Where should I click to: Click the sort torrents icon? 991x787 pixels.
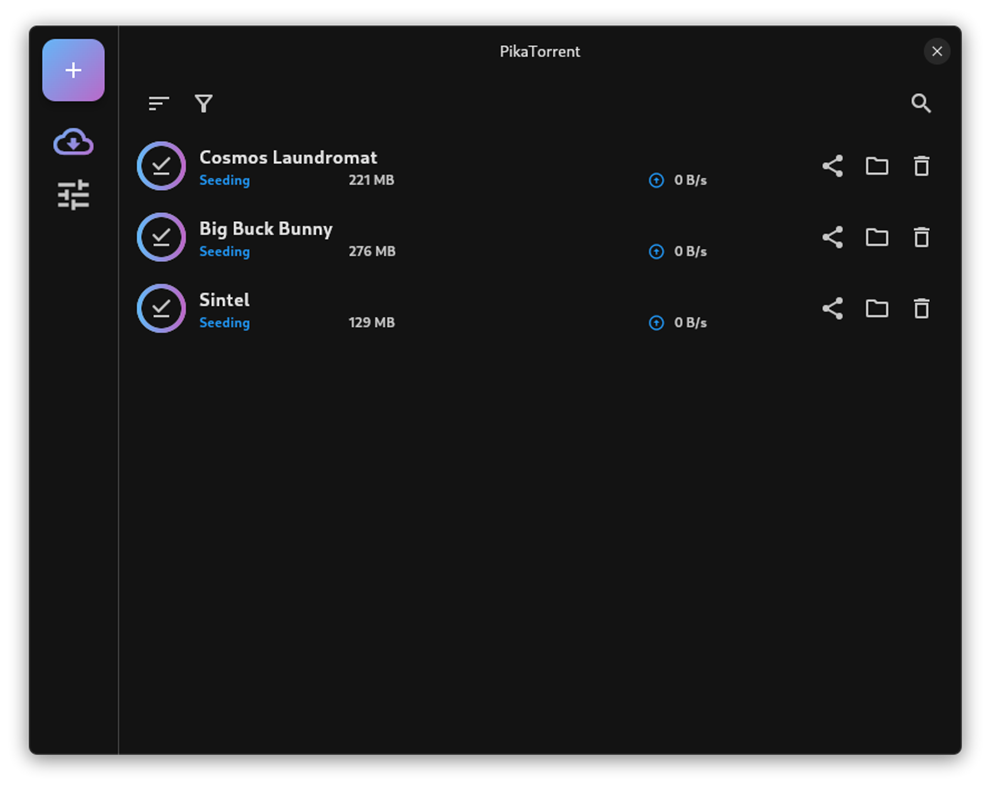point(158,103)
